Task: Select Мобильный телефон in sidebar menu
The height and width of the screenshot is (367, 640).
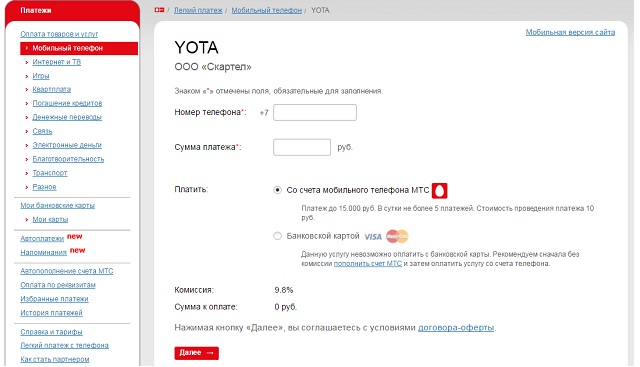Action: [x=79, y=48]
